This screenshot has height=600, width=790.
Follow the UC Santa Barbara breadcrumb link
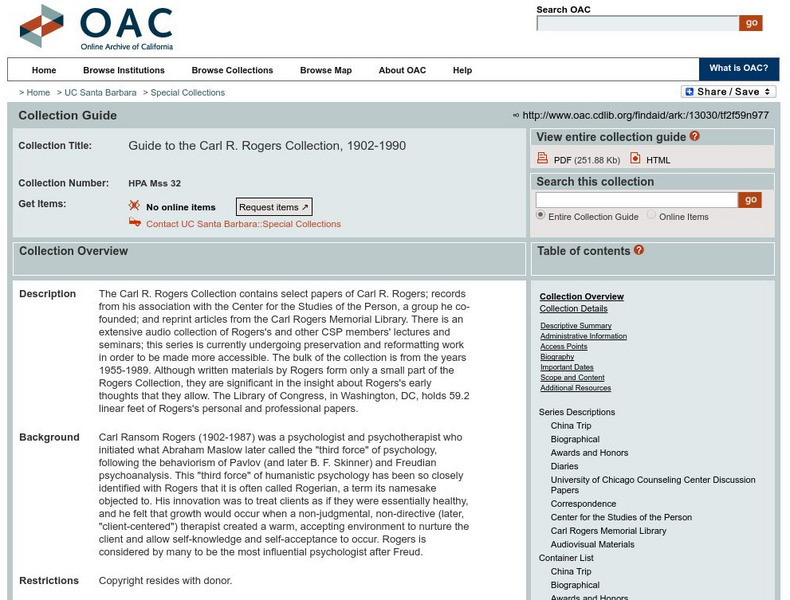click(100, 93)
